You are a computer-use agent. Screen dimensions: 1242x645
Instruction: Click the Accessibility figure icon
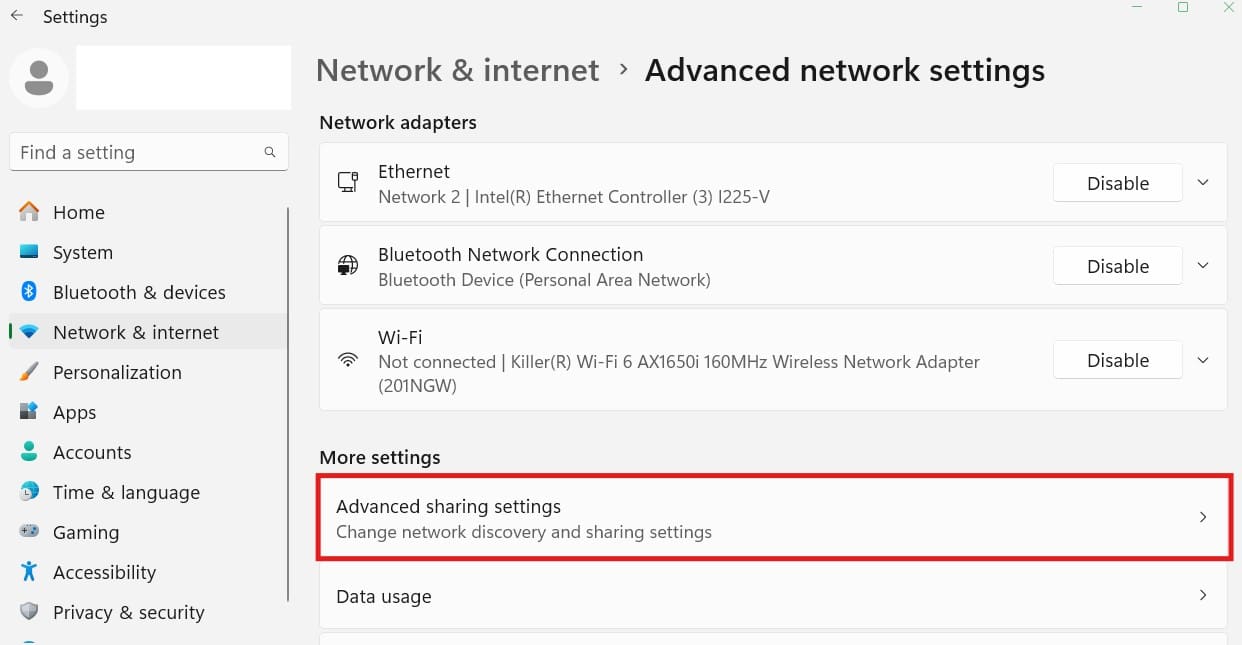pyautogui.click(x=29, y=572)
